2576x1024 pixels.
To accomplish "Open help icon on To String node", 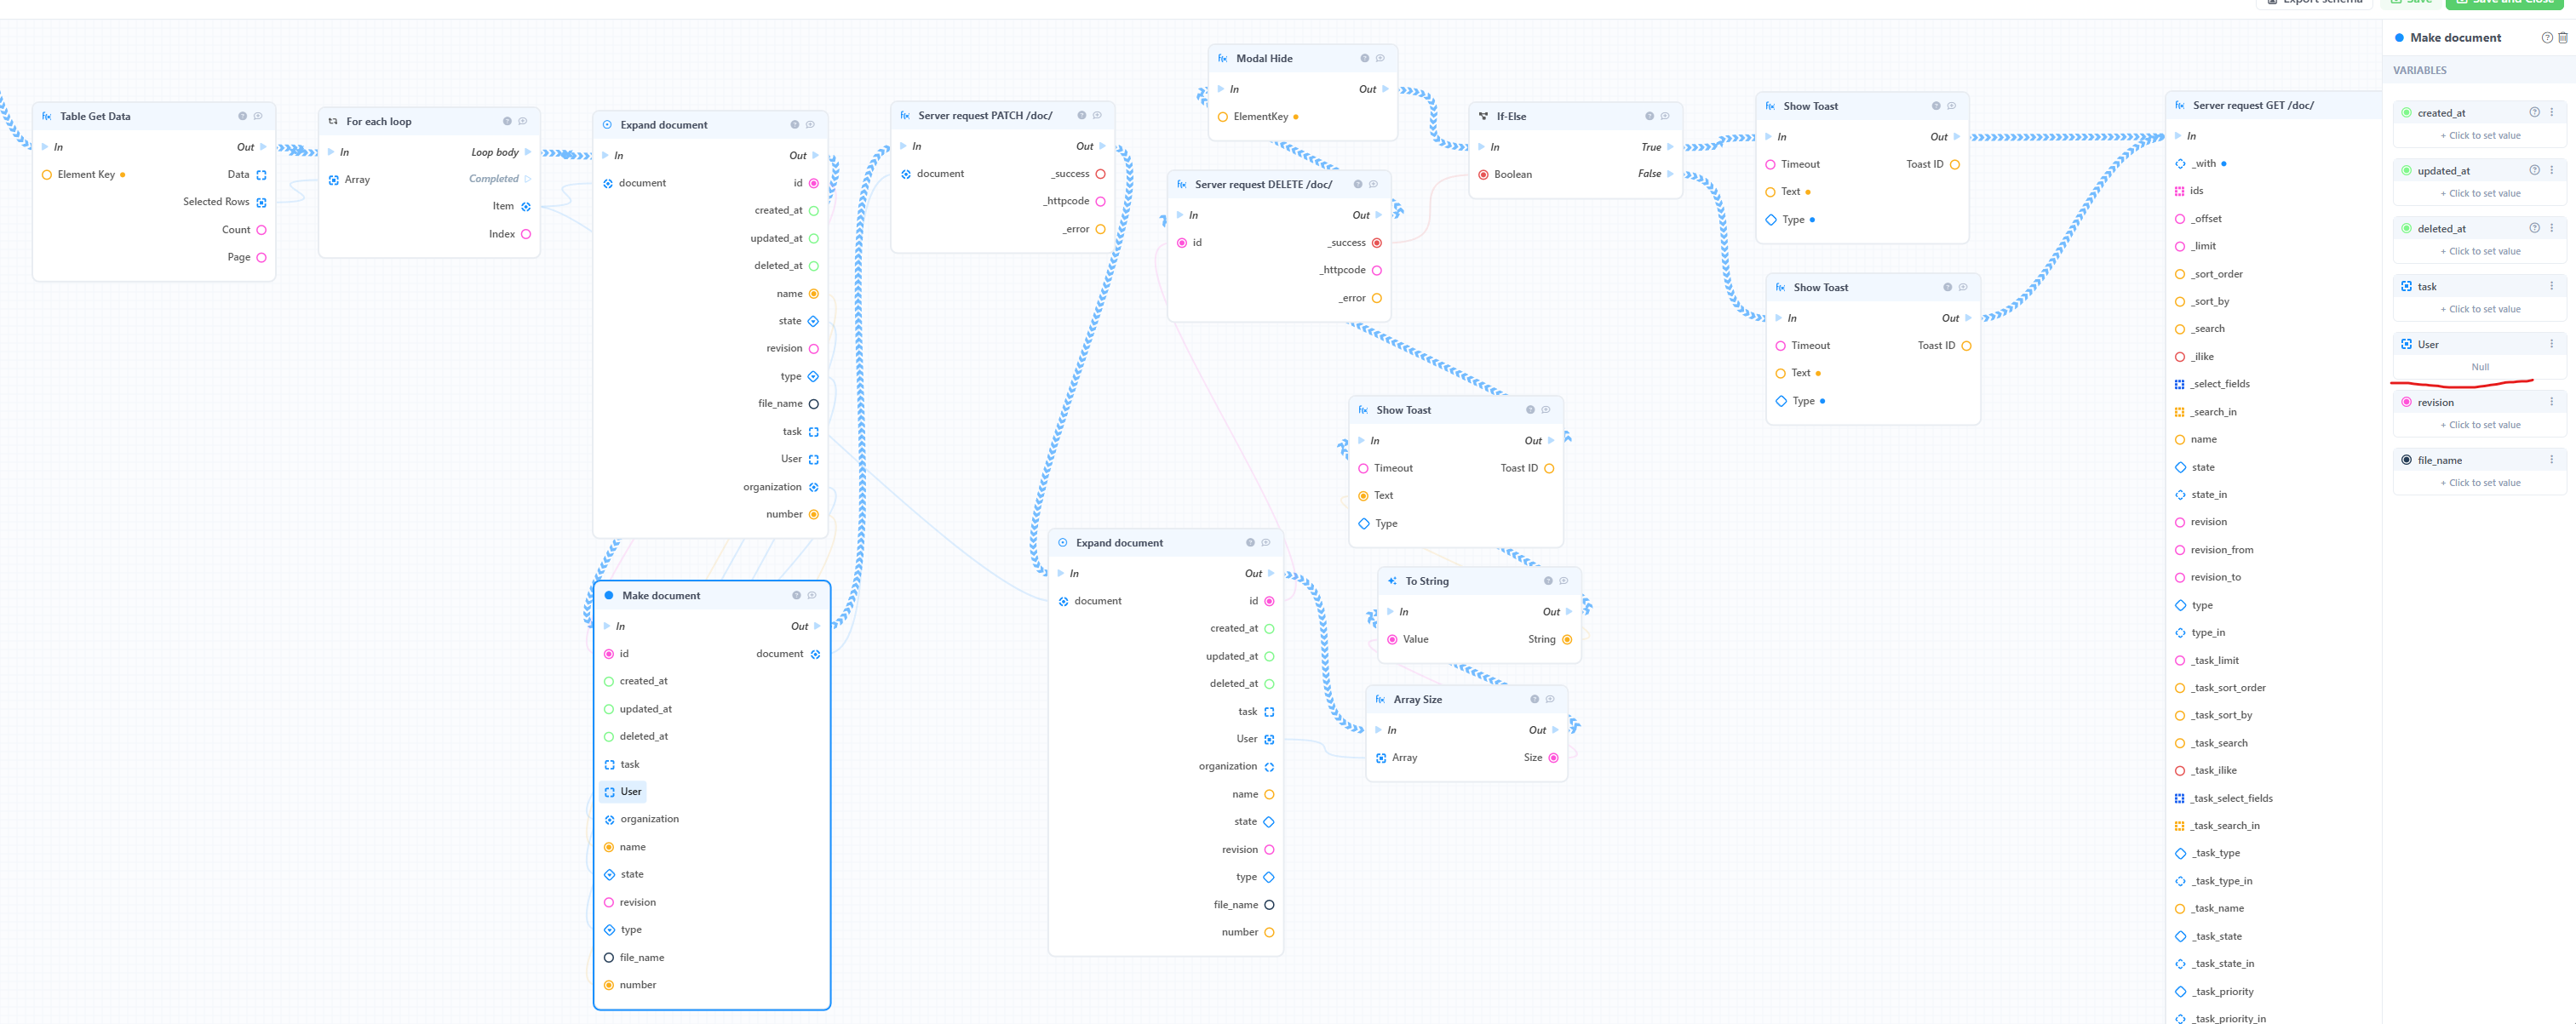I will [1548, 581].
